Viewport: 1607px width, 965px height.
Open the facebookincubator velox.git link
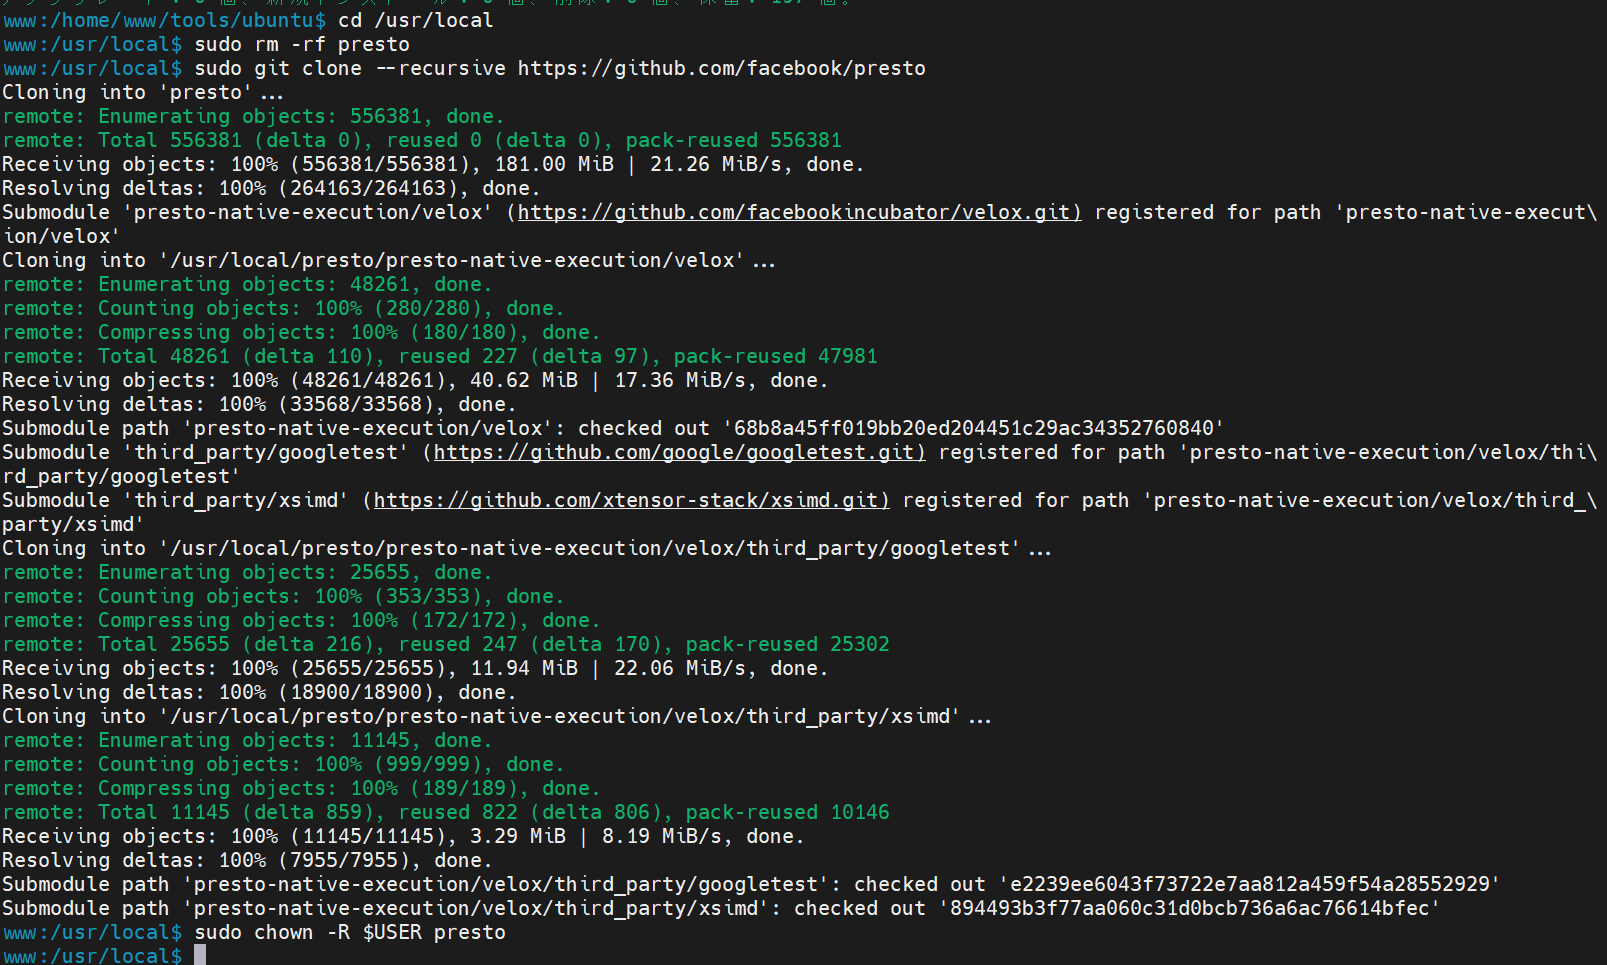tap(799, 212)
